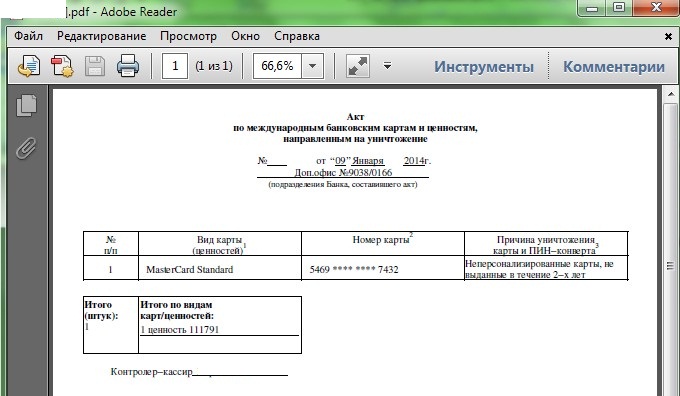Open the Комментарии pane
The image size is (680, 396).
(x=614, y=66)
